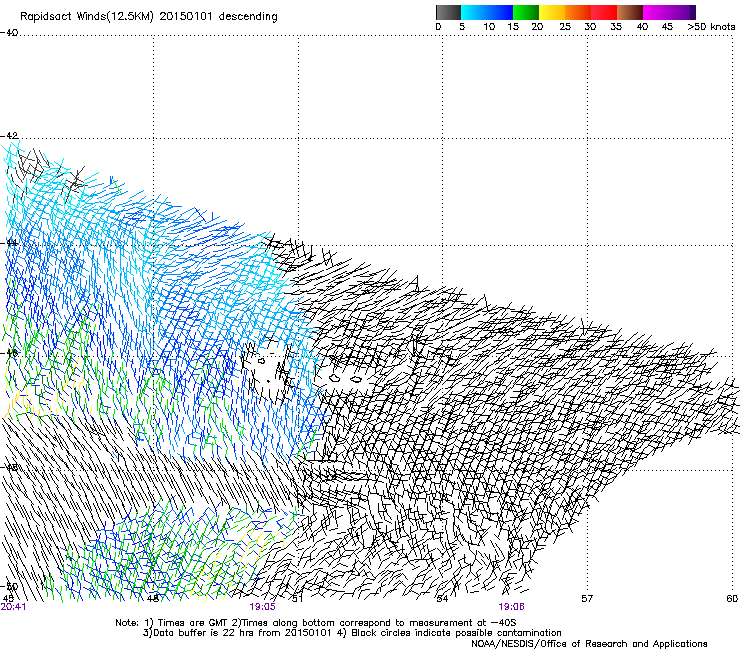The height and width of the screenshot is (650, 740).
Task: Choose the green 15–20 knots legend segment
Action: pyautogui.click(x=526, y=12)
